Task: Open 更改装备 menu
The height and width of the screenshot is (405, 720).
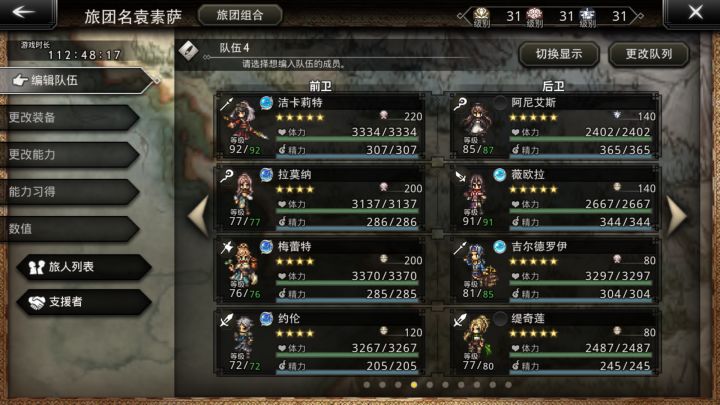Action: [69, 118]
